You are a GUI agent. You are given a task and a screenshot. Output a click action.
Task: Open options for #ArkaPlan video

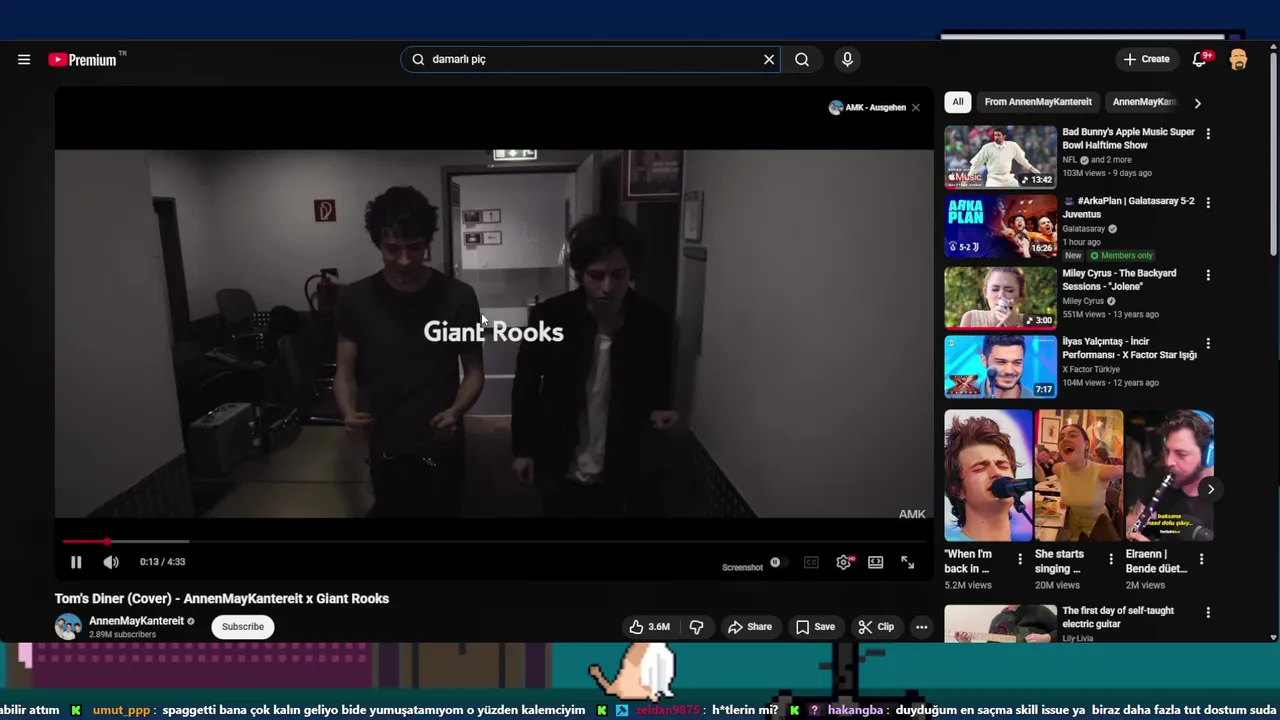coord(1208,202)
